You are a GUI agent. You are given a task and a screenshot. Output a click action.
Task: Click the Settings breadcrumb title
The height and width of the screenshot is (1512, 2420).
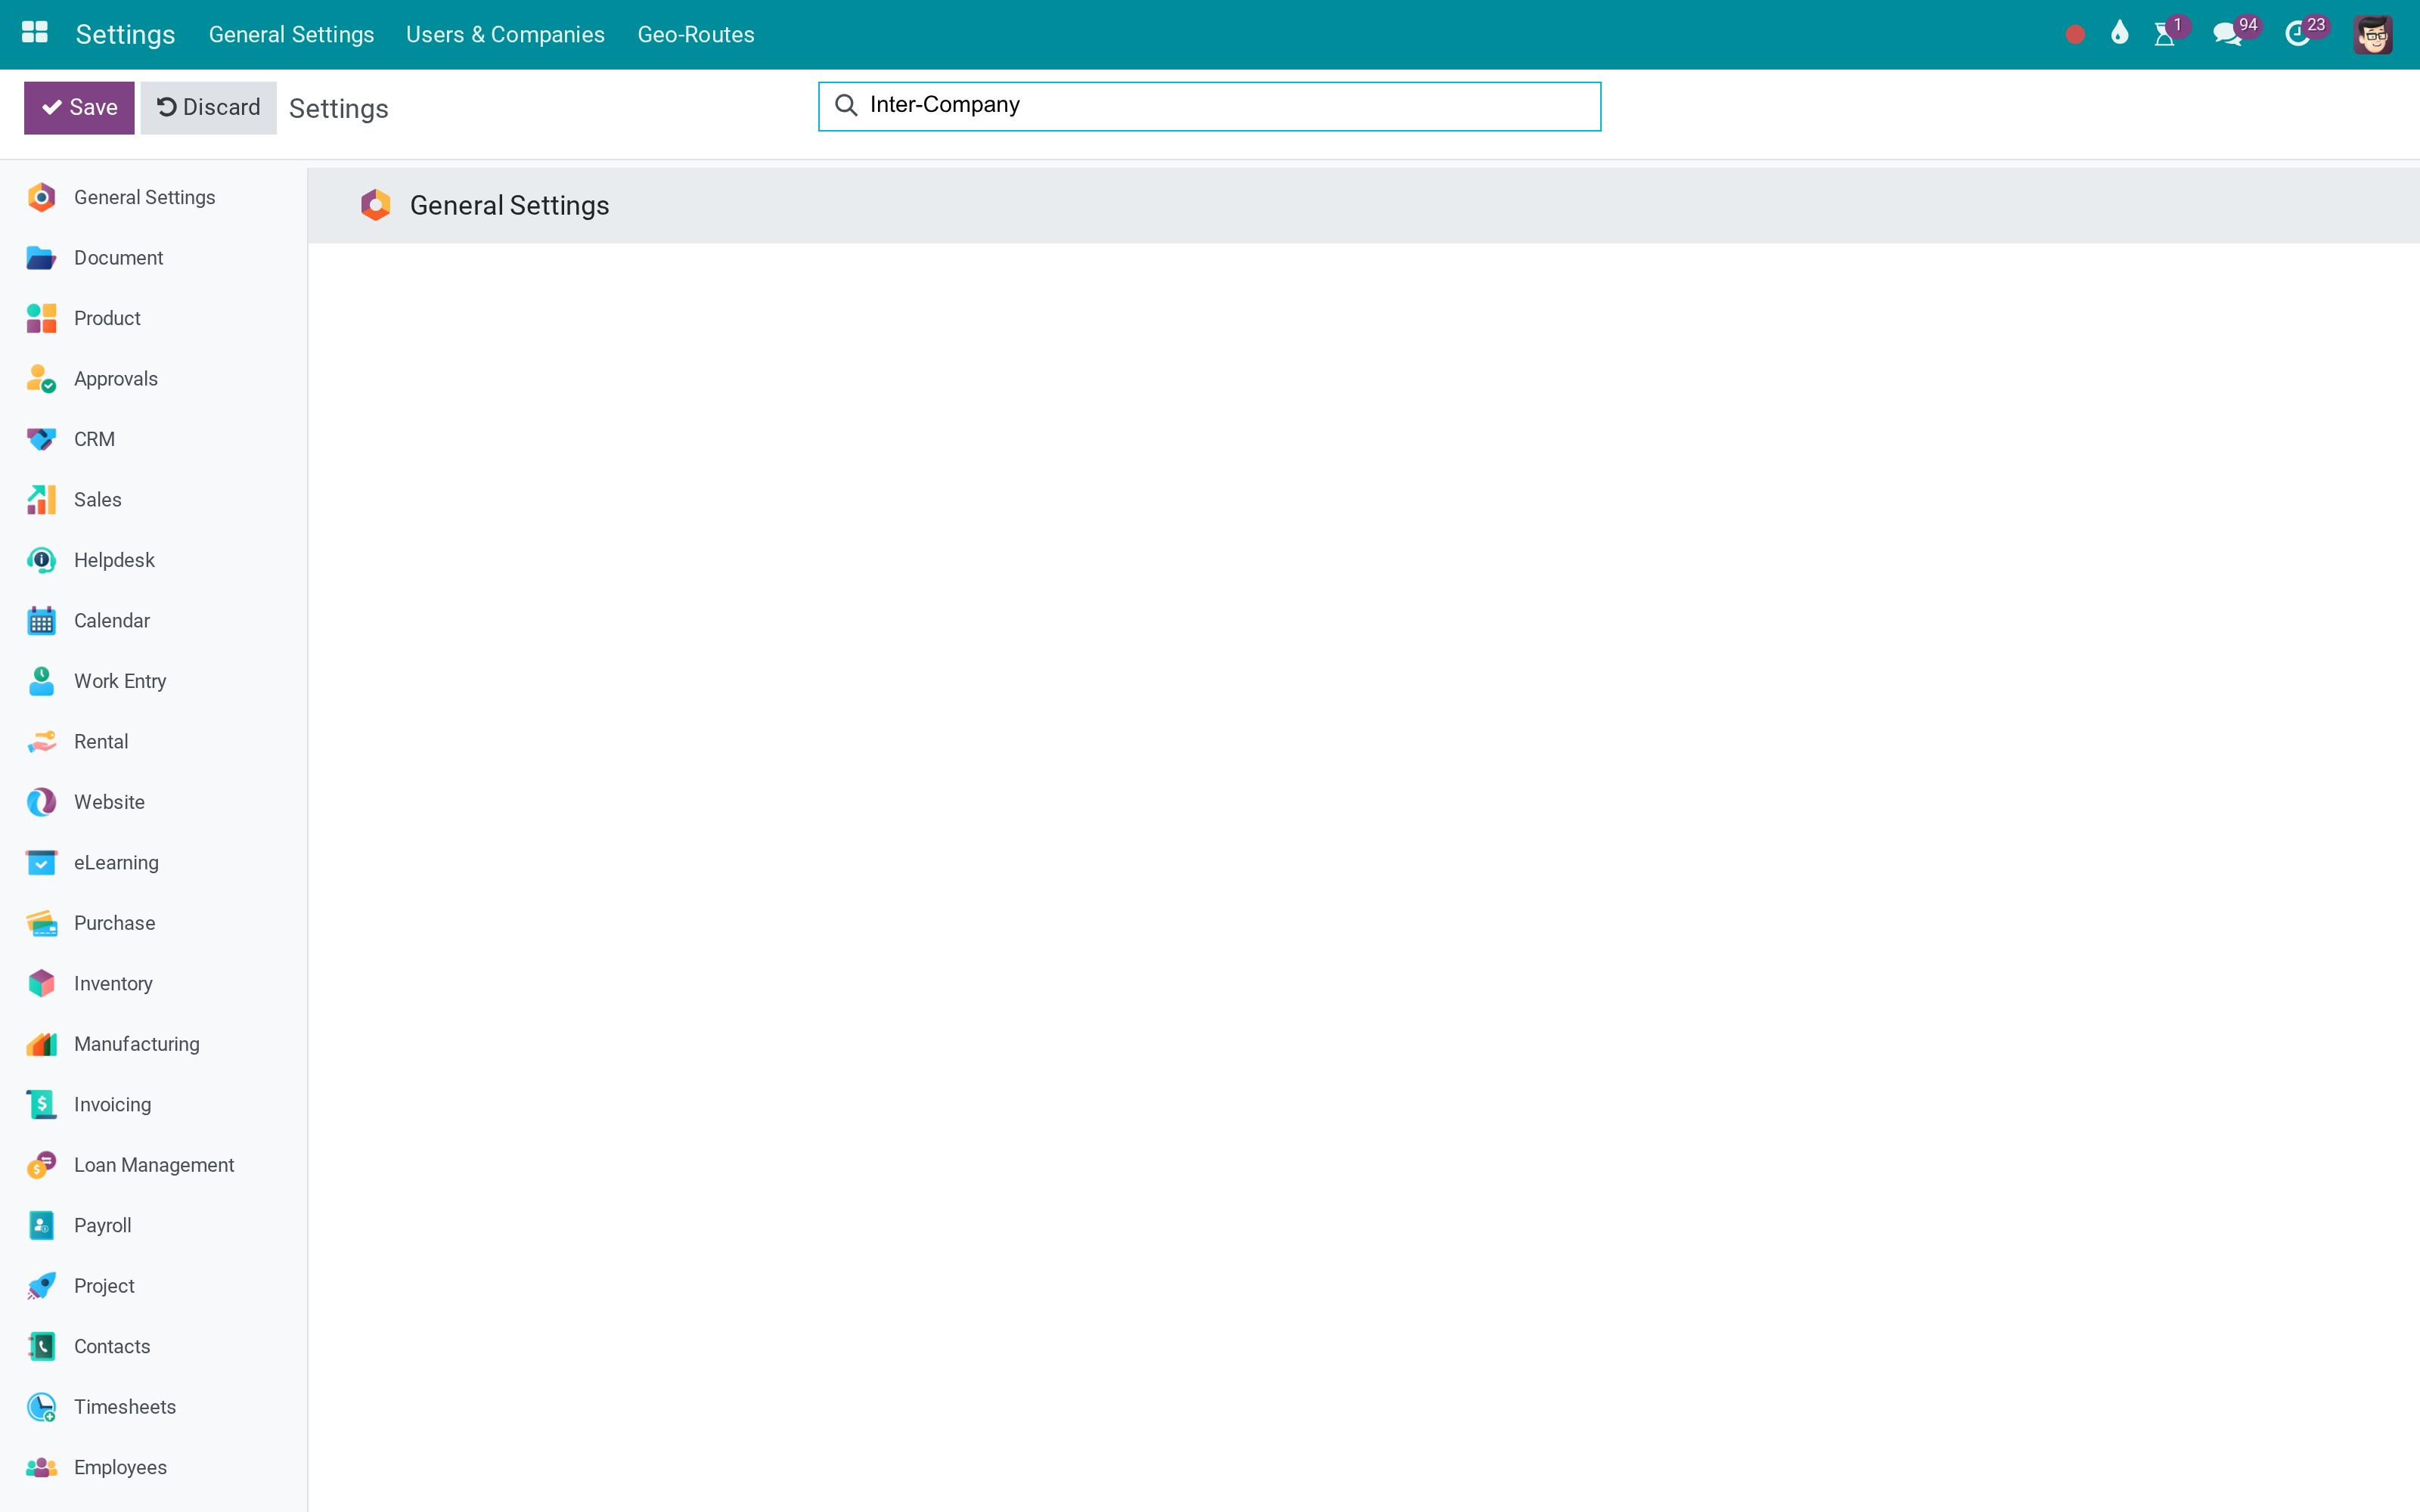coord(338,109)
